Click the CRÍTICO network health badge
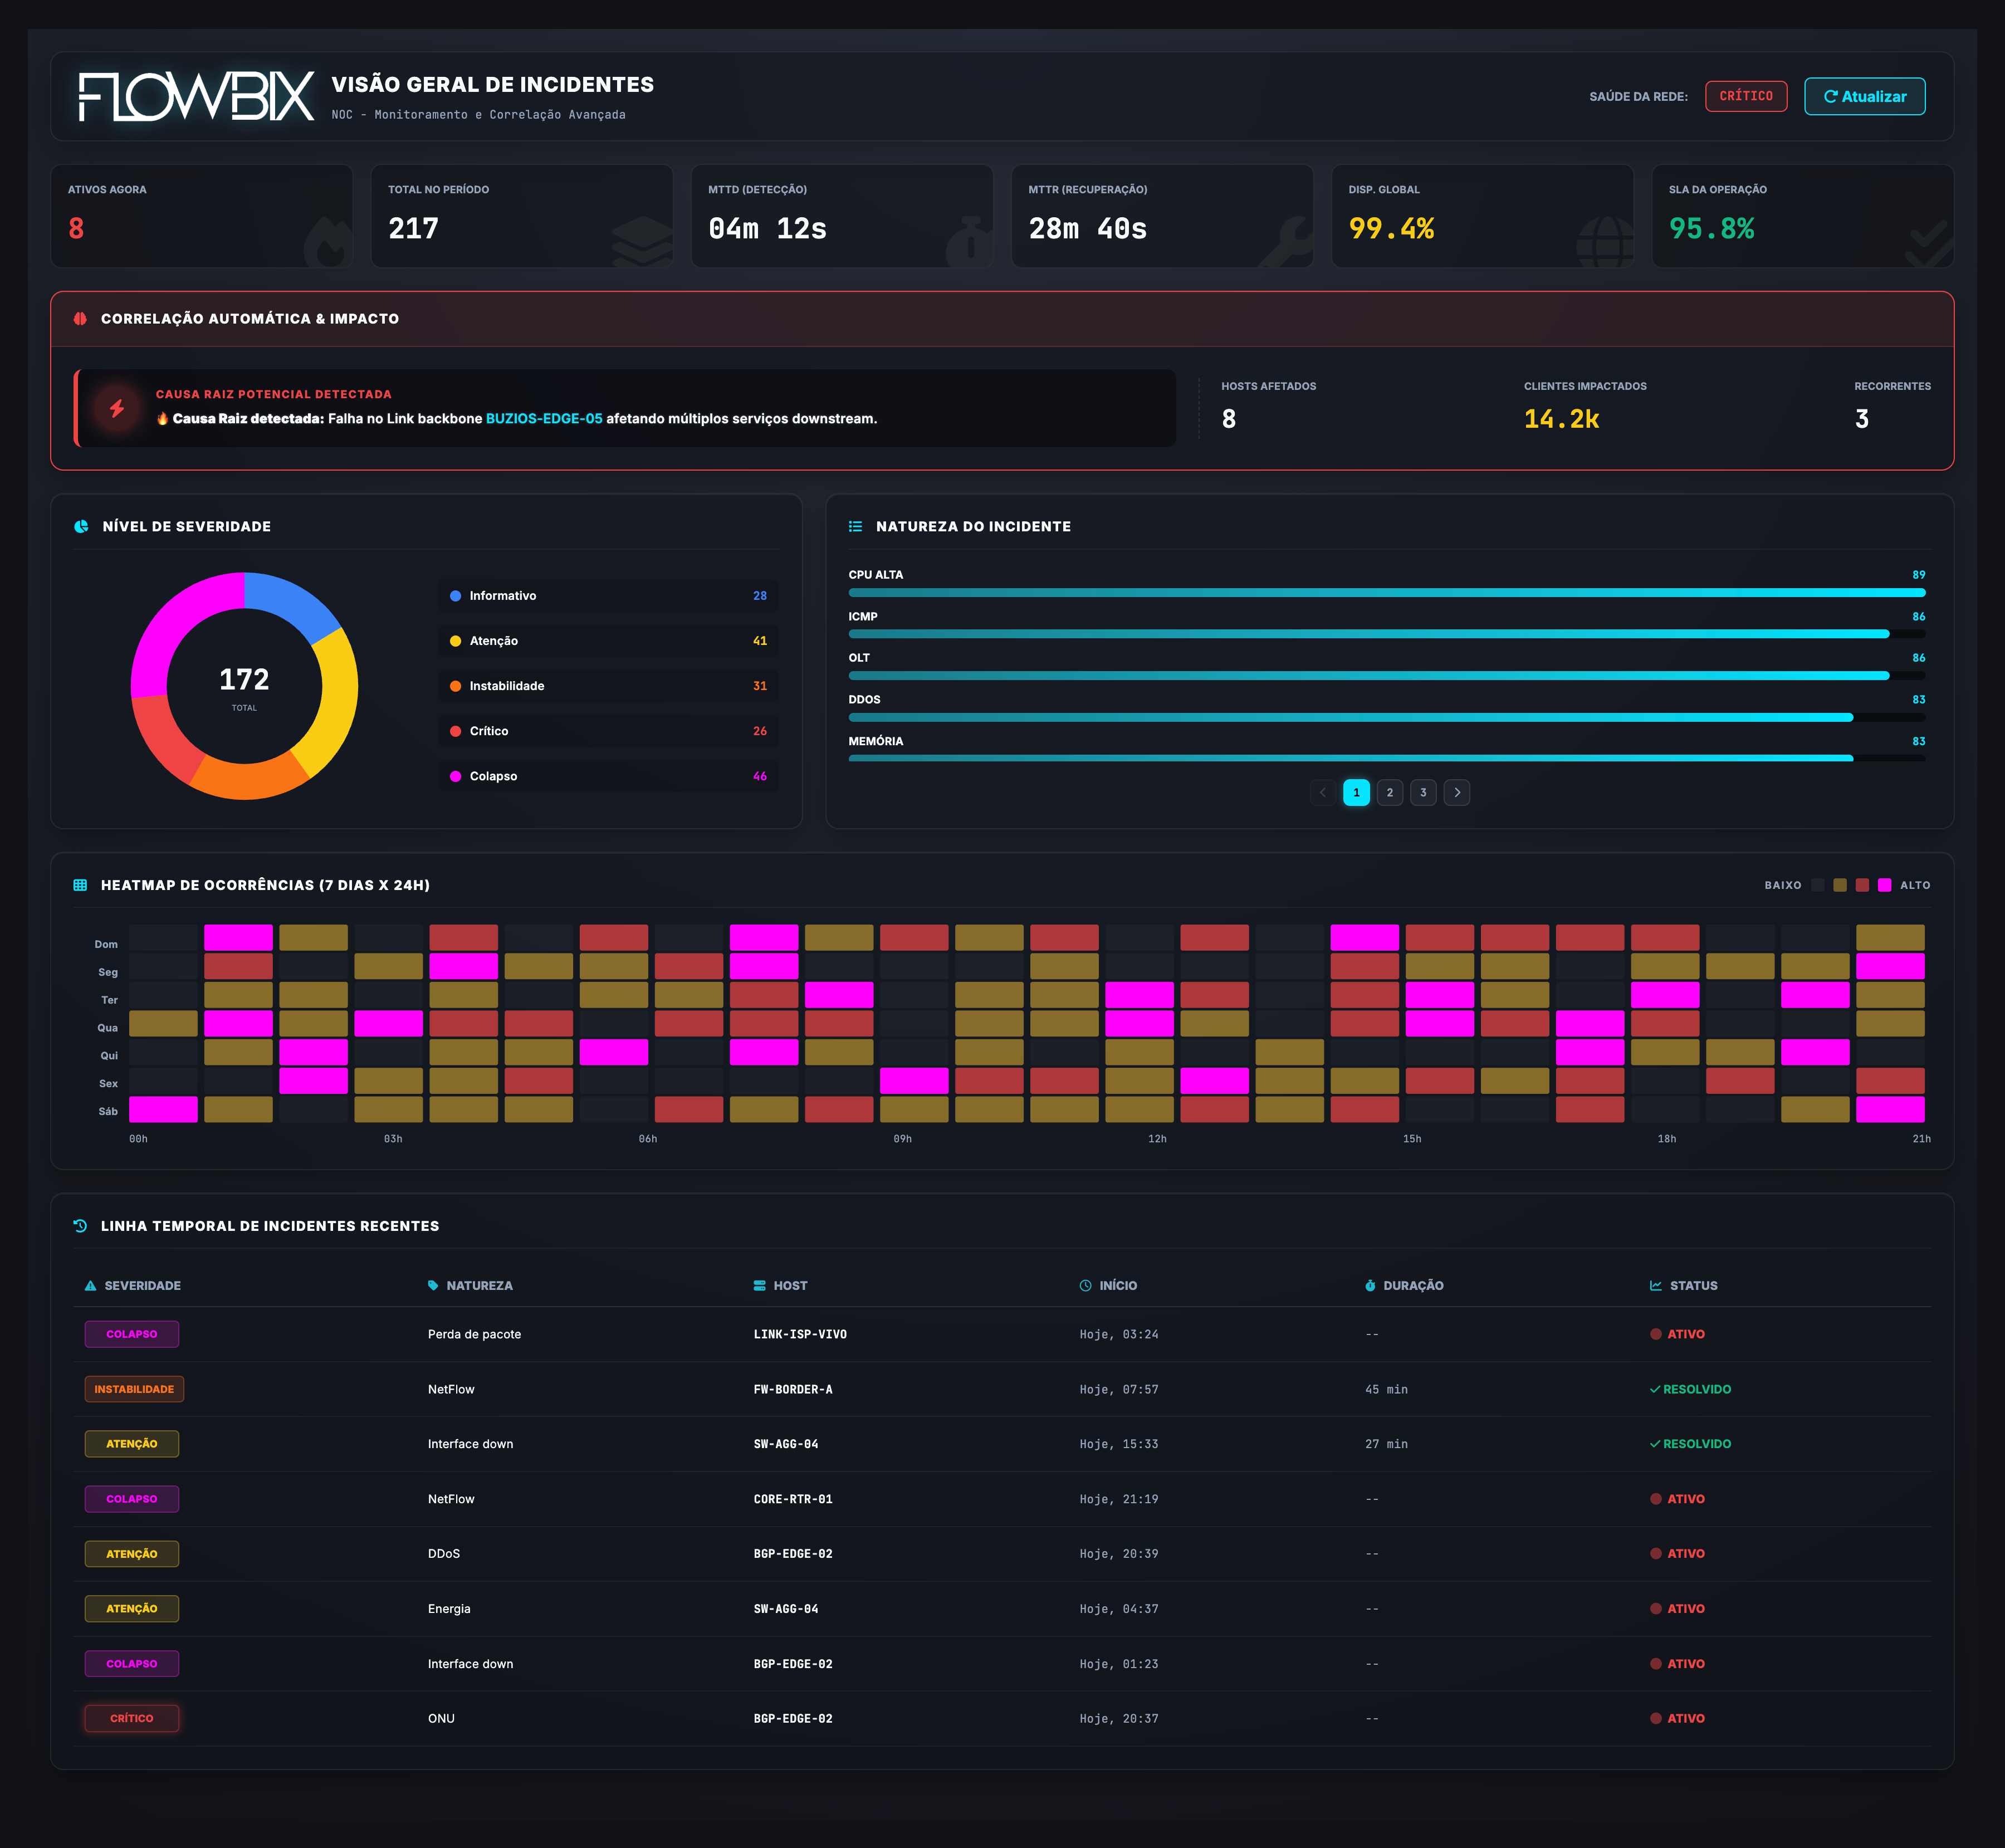The height and width of the screenshot is (1848, 2005). pos(1745,96)
